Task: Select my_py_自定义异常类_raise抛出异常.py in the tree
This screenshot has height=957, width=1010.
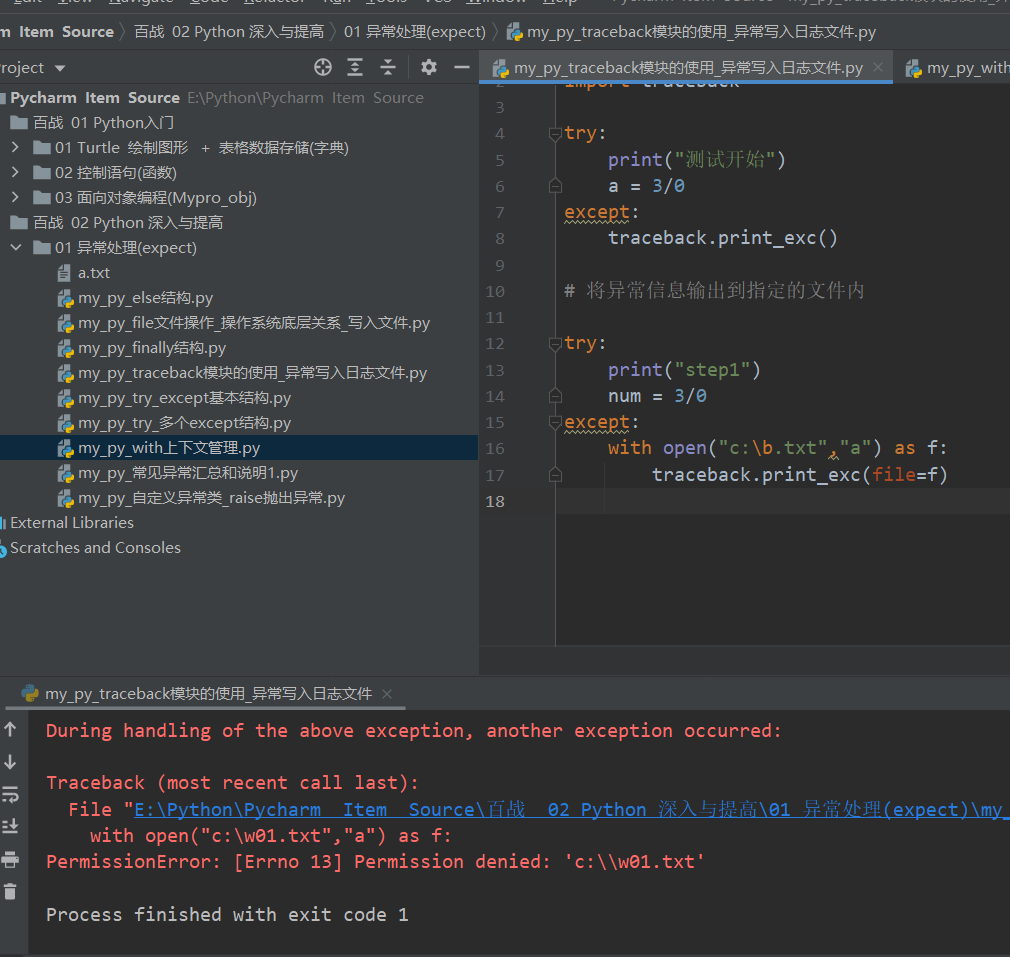Action: coord(211,498)
